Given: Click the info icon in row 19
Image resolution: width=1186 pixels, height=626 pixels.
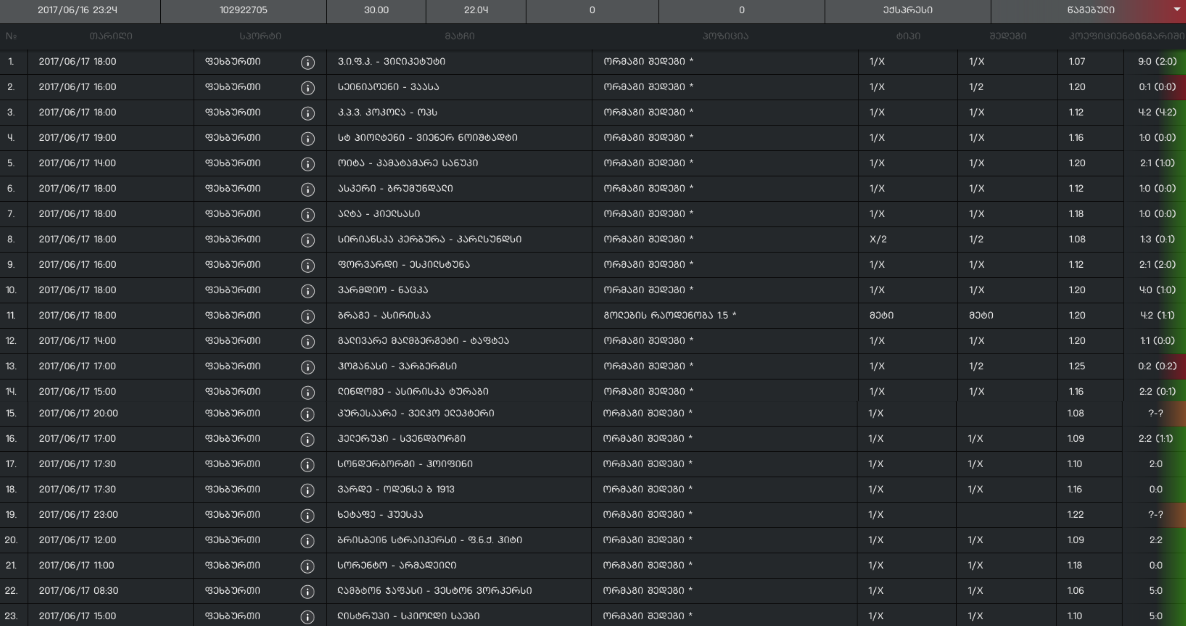Looking at the screenshot, I should (308, 514).
